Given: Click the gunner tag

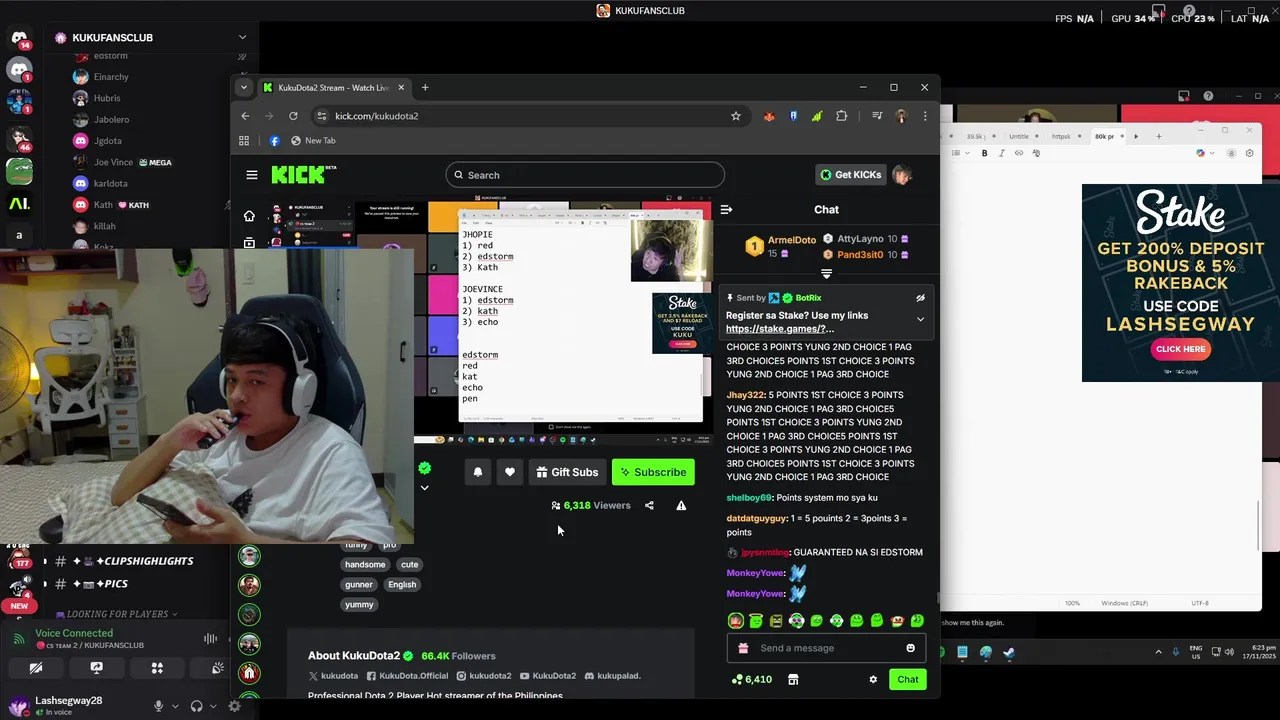Looking at the screenshot, I should [x=359, y=585].
